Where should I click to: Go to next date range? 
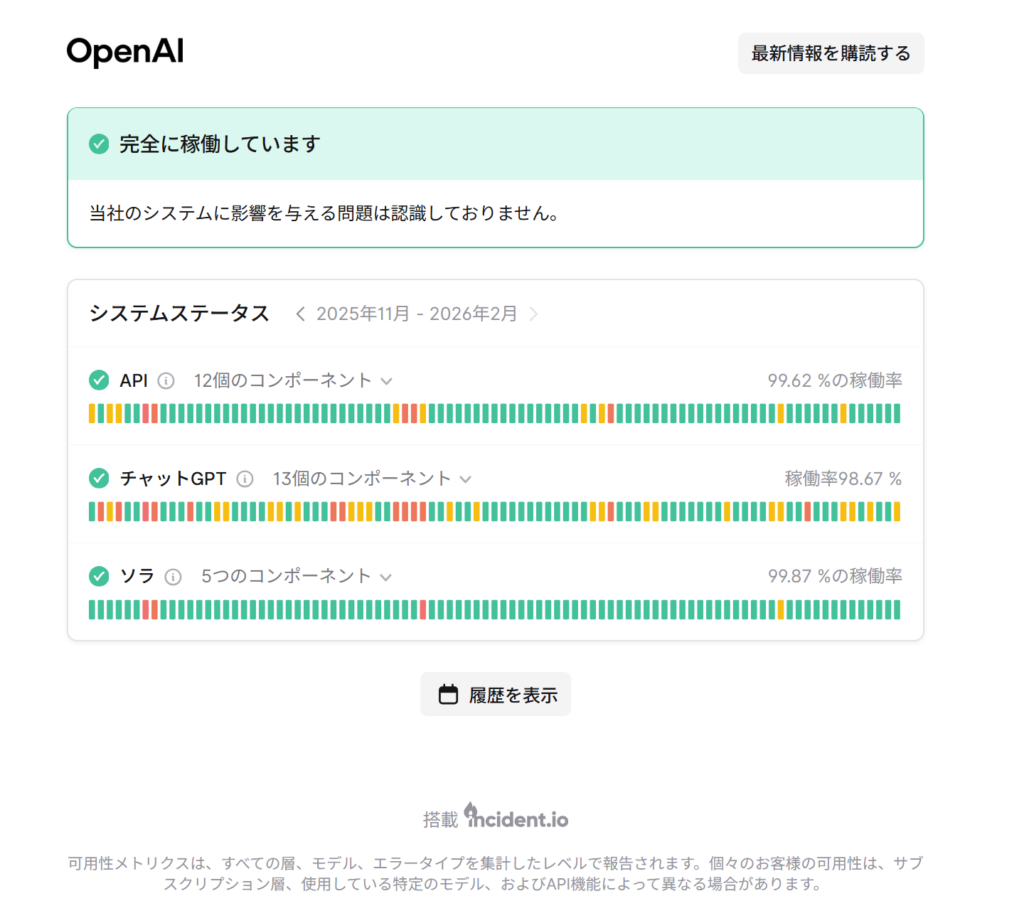tap(534, 314)
